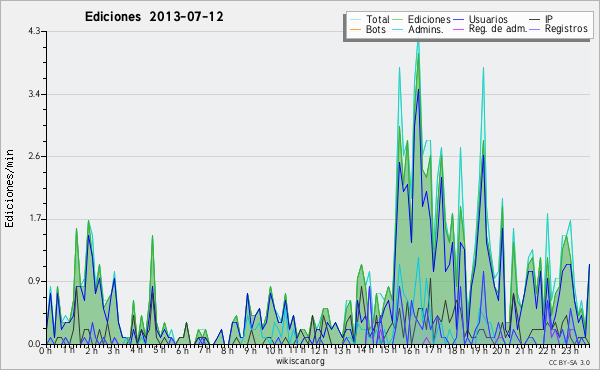Click the y-axis value 0.0
The image size is (600, 370).
[34, 344]
